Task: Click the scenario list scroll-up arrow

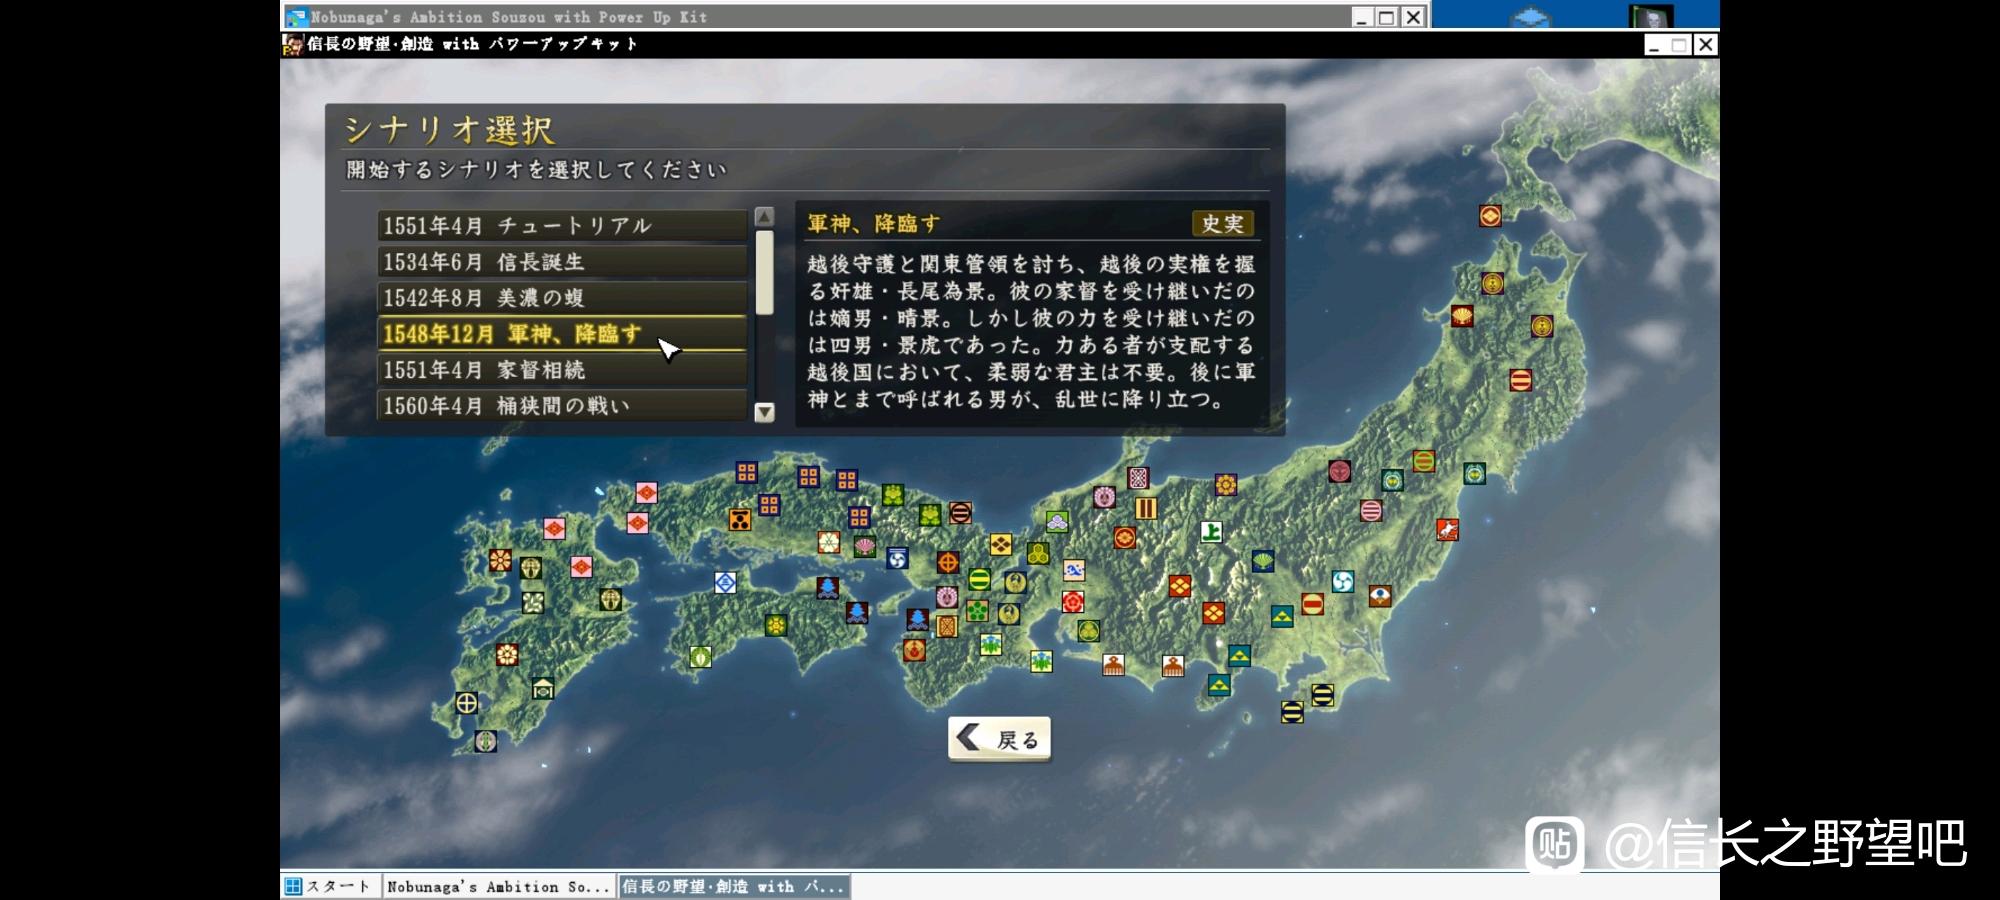Action: tap(764, 216)
